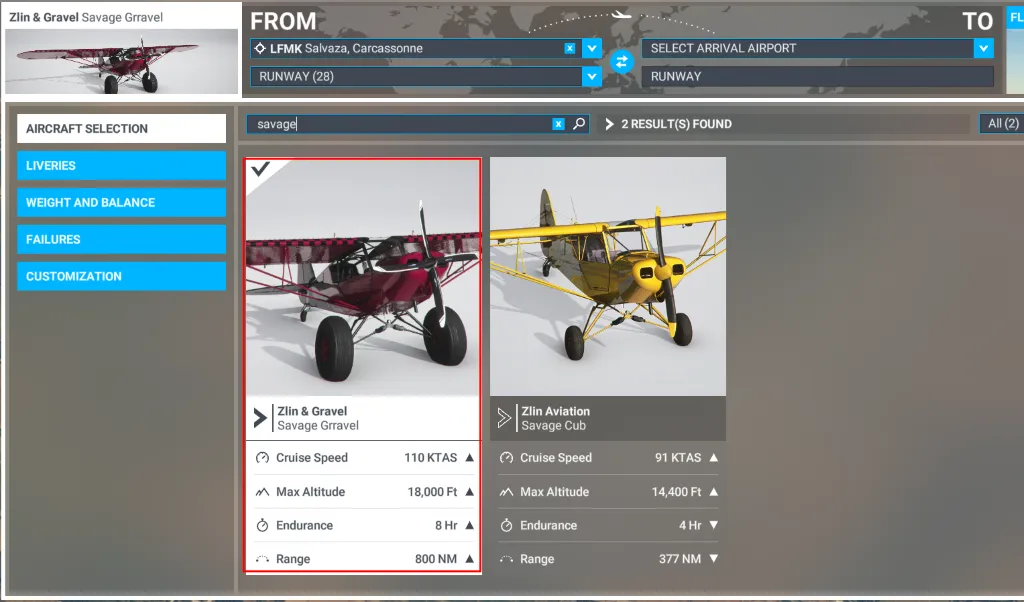Clear the LFMK departure airport selection
Image resolution: width=1024 pixels, height=602 pixels.
[570, 47]
